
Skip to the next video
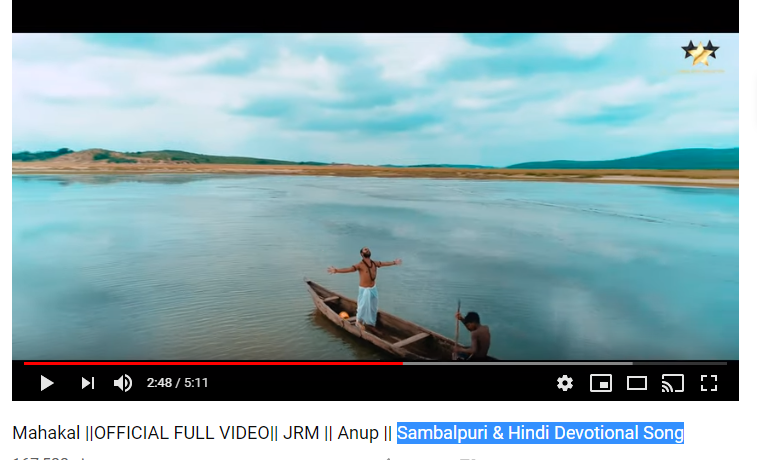pyautogui.click(x=87, y=383)
